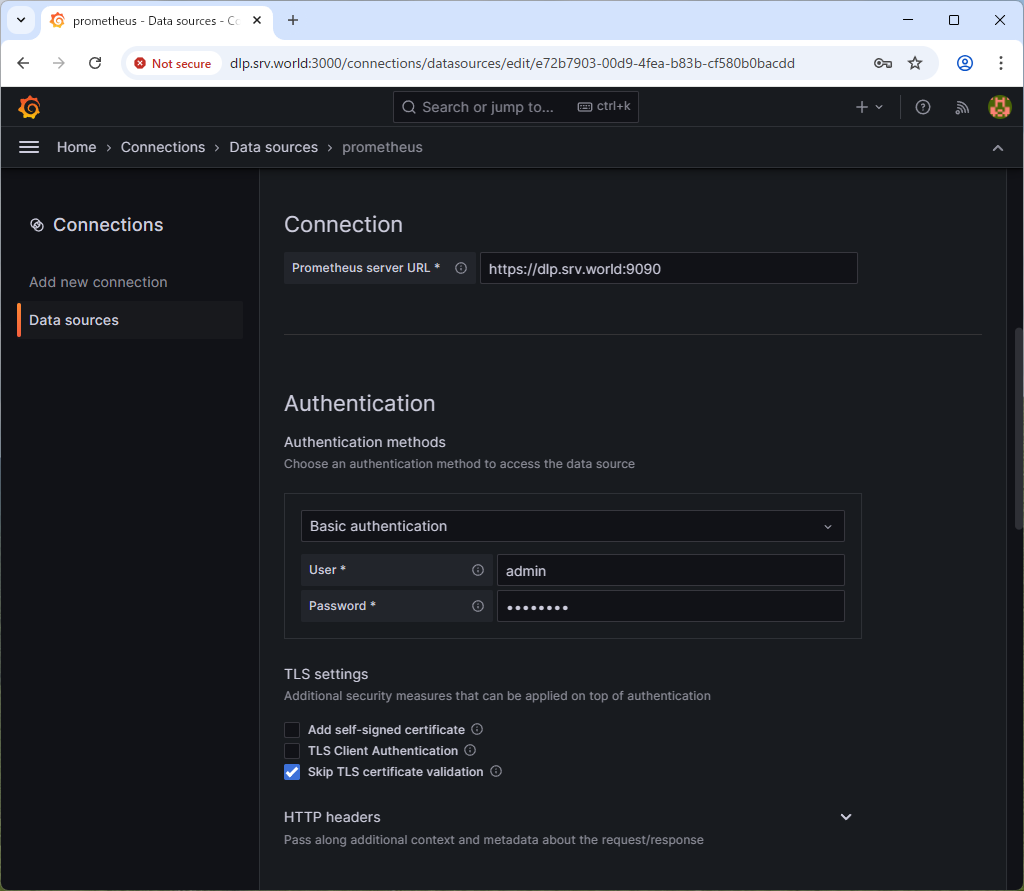Open the tab search dropdown arrow
Screen dimensions: 1024x891
tap(21, 20)
